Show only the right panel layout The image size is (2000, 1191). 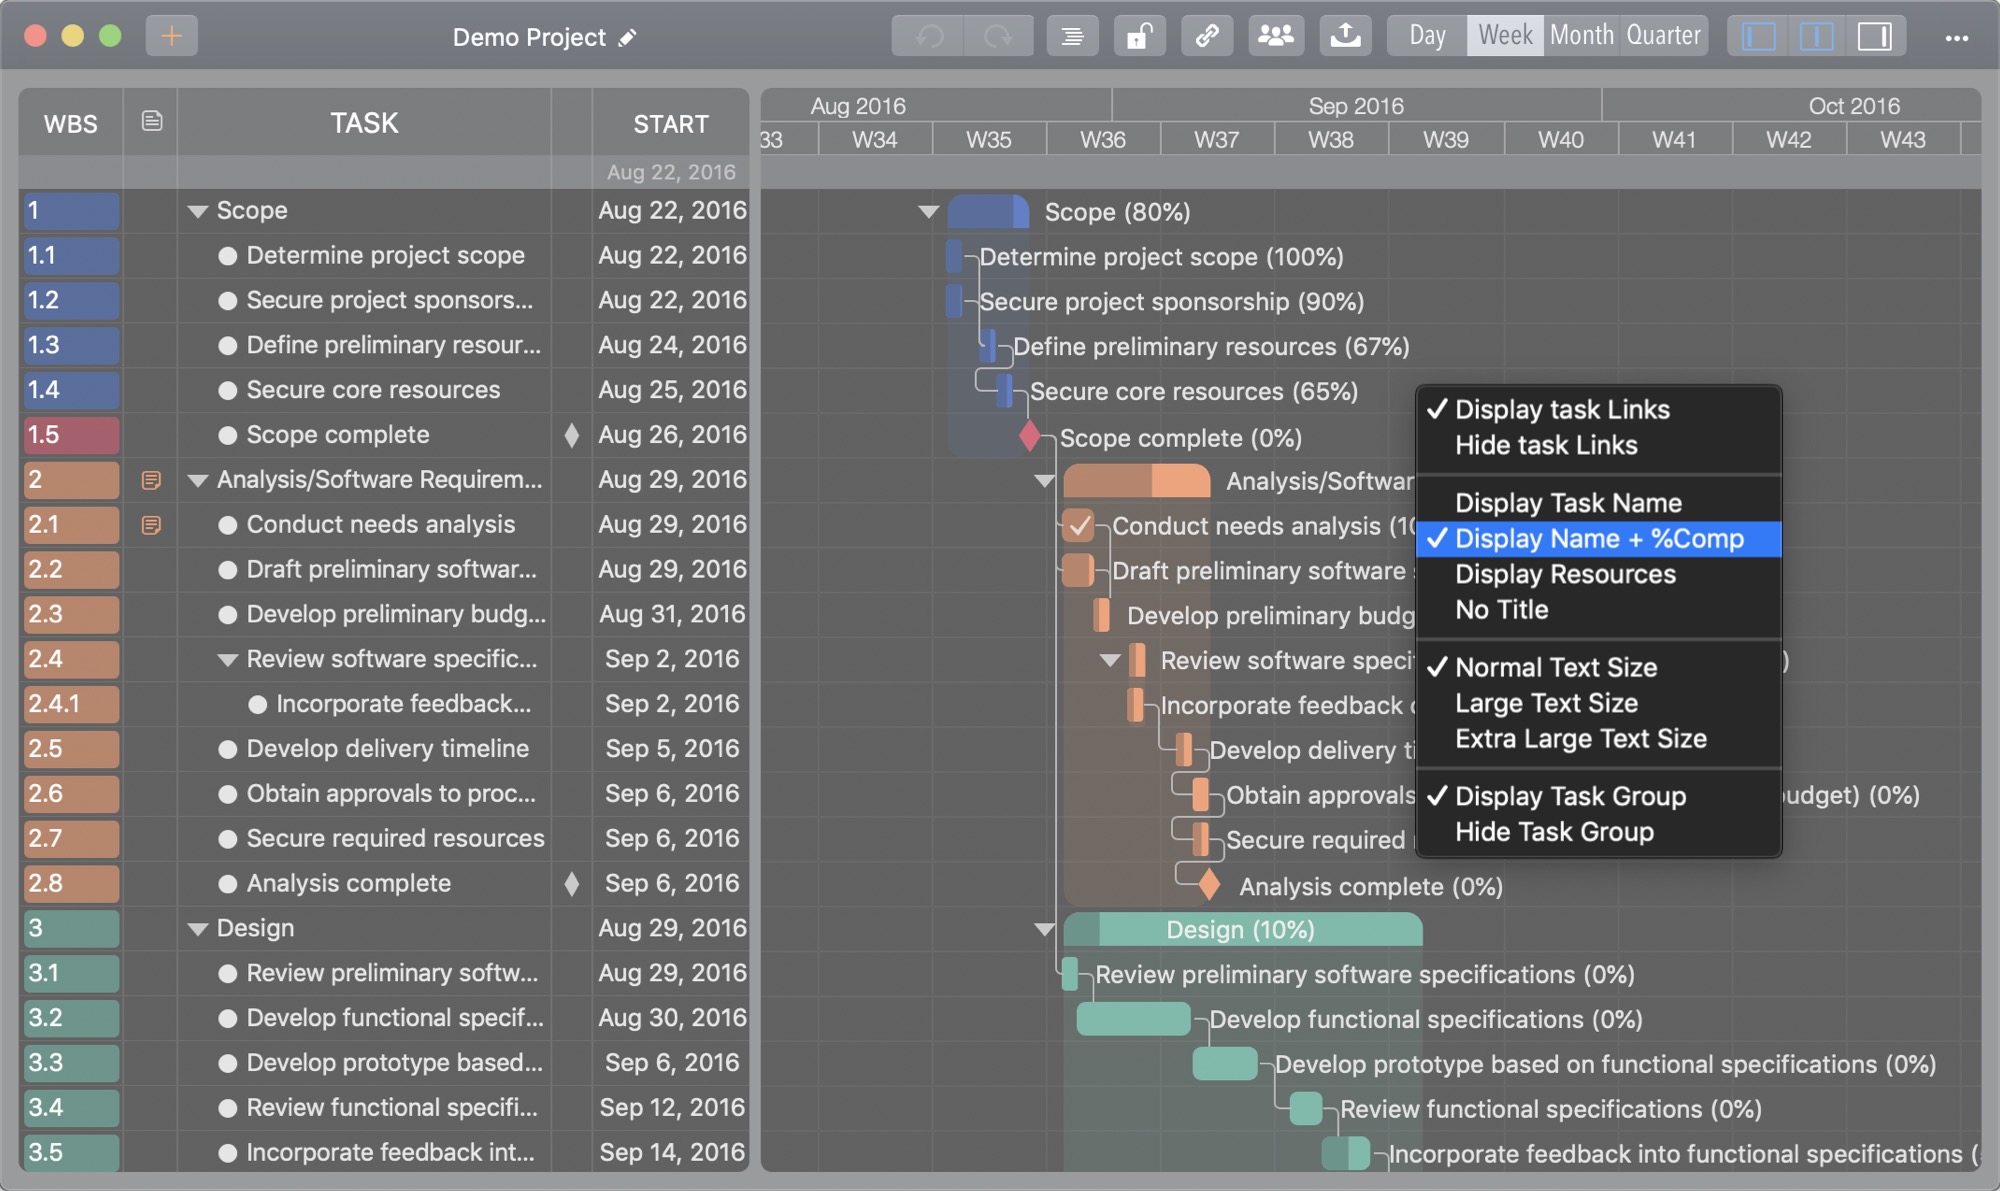point(1874,37)
